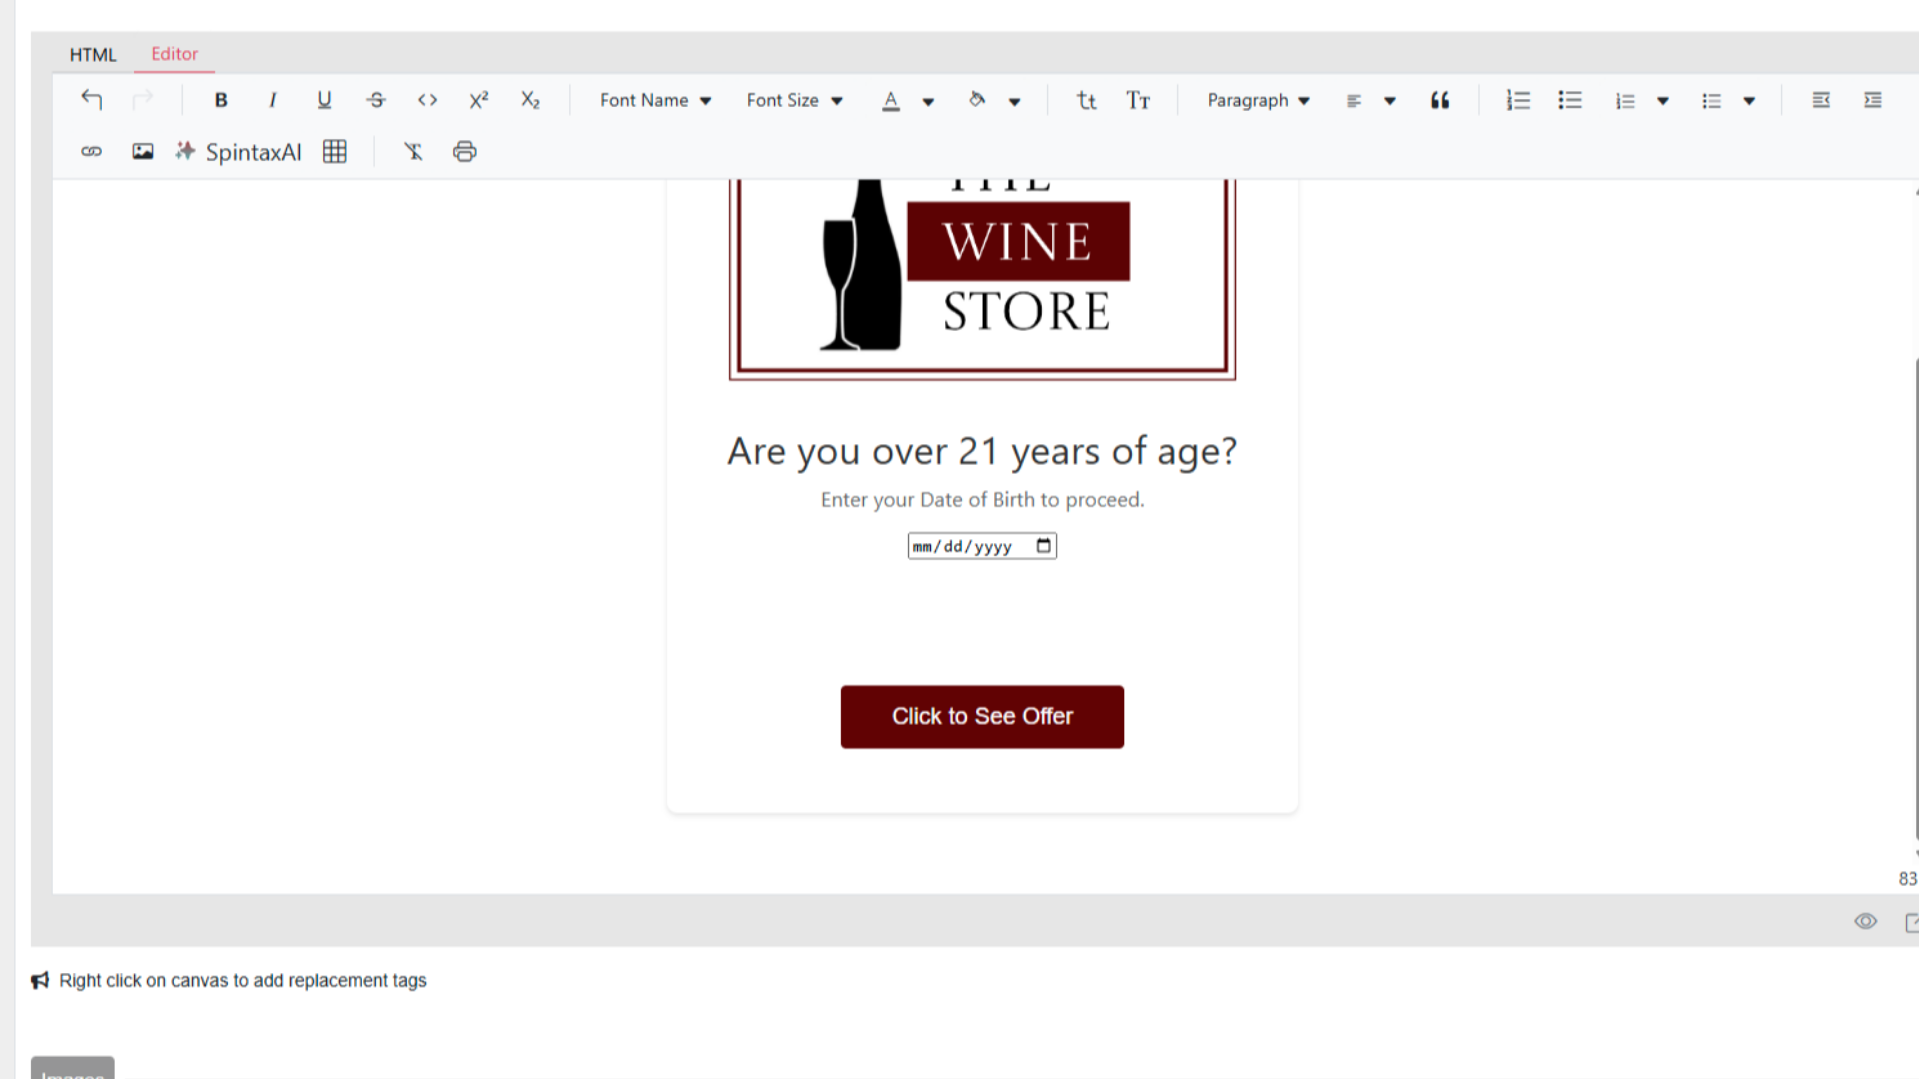Toggle italic formatting
Viewport: 1919px width, 1079px height.
tap(272, 100)
